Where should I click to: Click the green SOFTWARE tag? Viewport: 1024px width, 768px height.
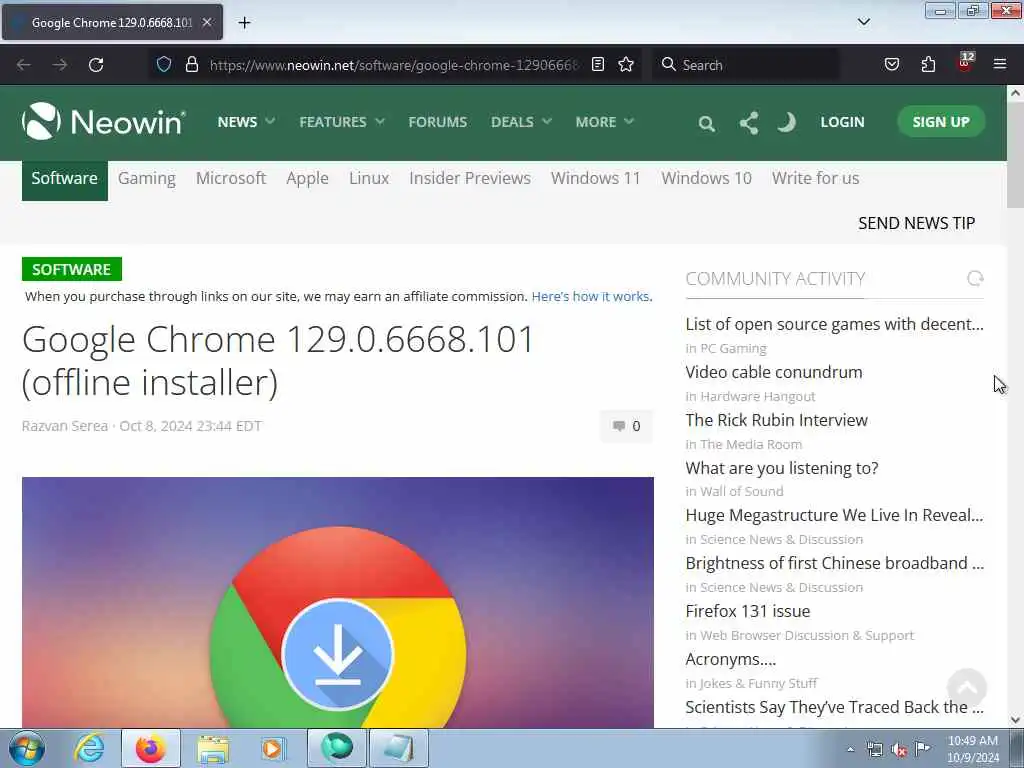[72, 269]
